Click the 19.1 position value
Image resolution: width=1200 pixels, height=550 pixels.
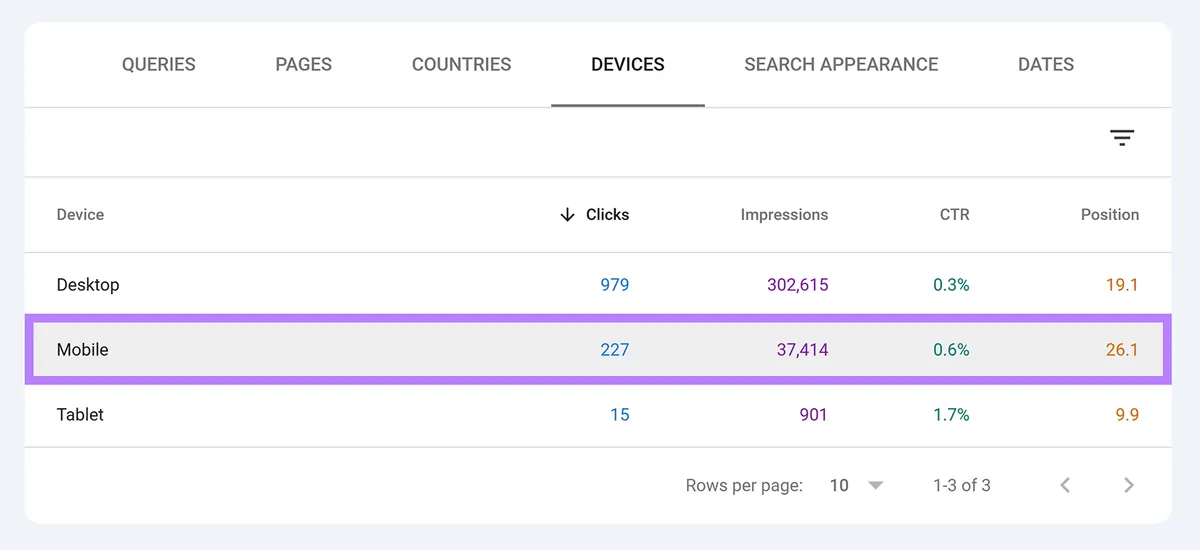point(1122,285)
